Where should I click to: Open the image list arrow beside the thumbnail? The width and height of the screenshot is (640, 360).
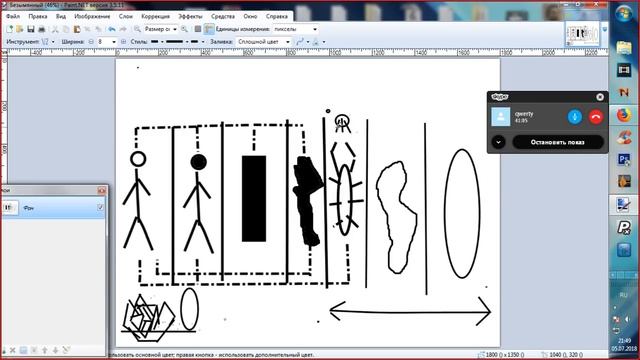coord(604,30)
